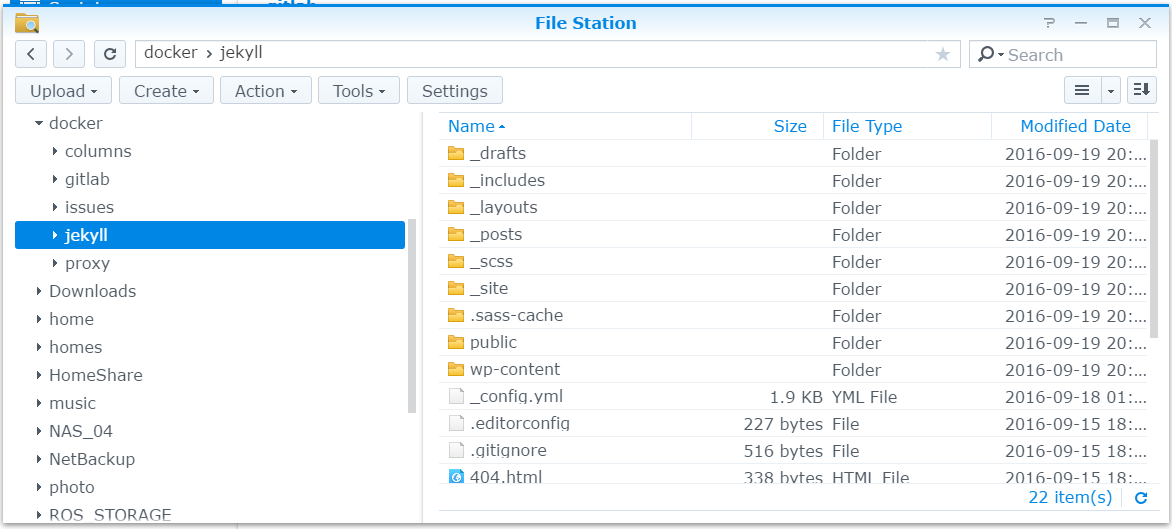Click the .gitignore file icon

pyautogui.click(x=456, y=451)
